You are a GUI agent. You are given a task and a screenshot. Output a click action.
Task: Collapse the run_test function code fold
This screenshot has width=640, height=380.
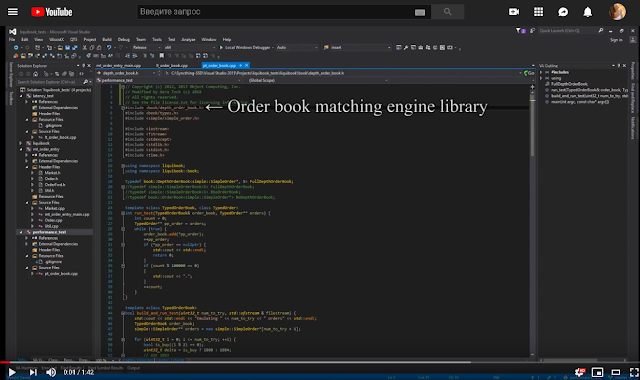[123, 213]
